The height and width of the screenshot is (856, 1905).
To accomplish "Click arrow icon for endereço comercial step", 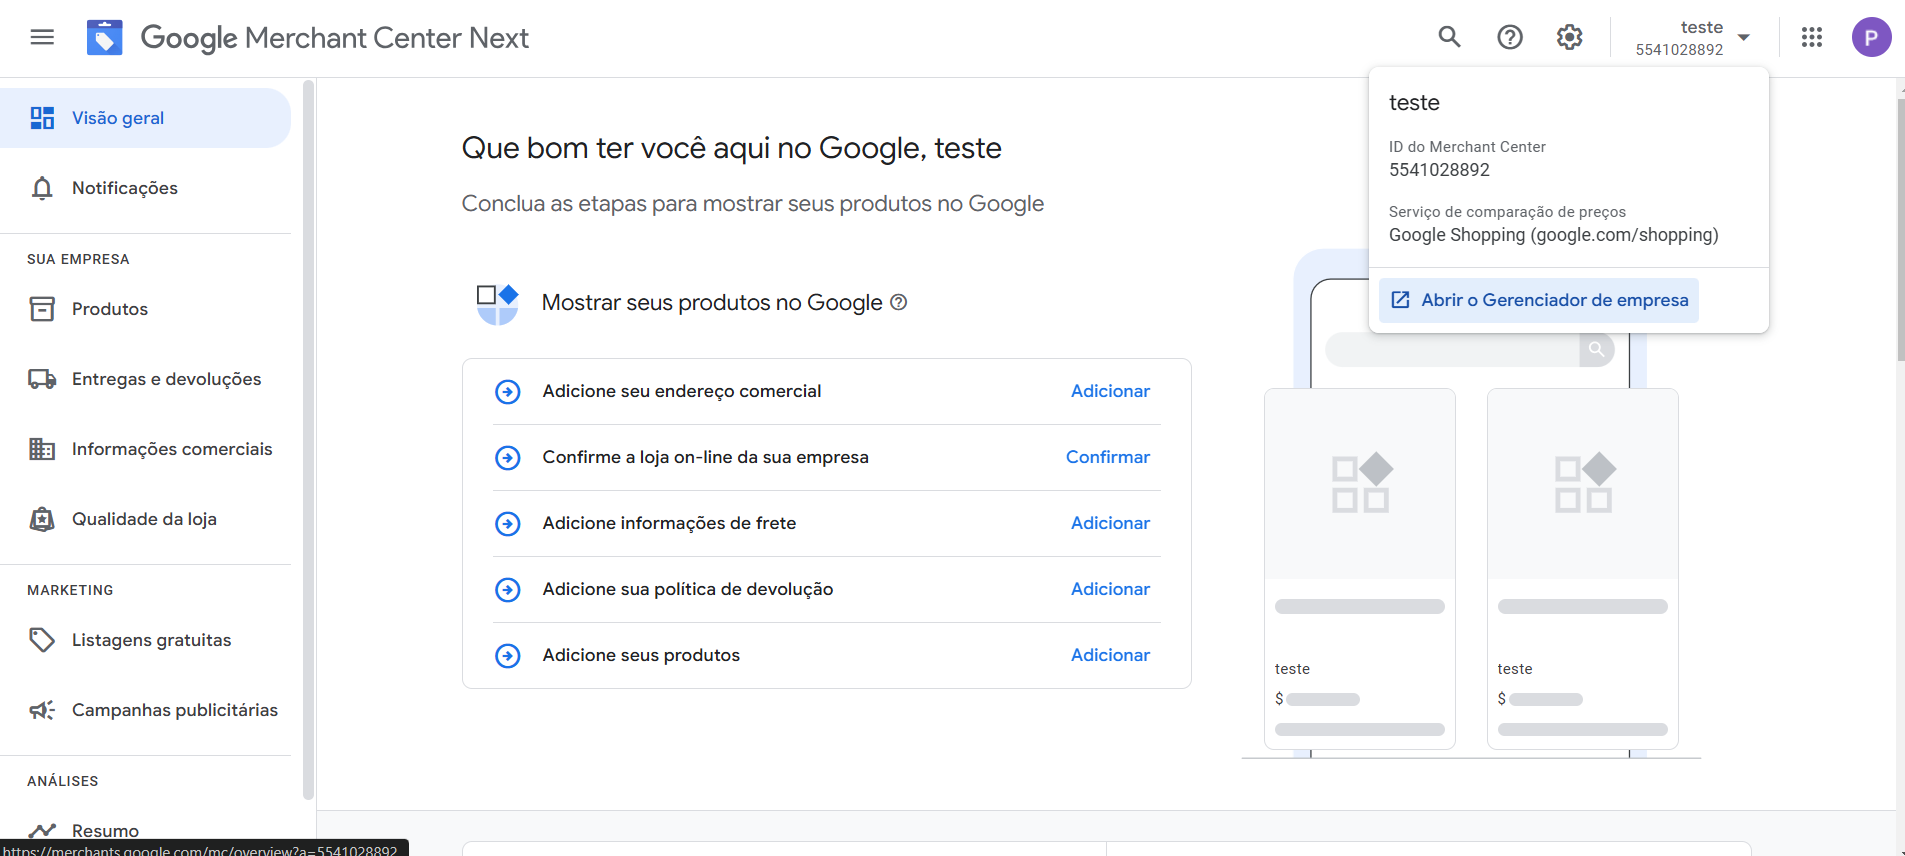I will coord(508,392).
